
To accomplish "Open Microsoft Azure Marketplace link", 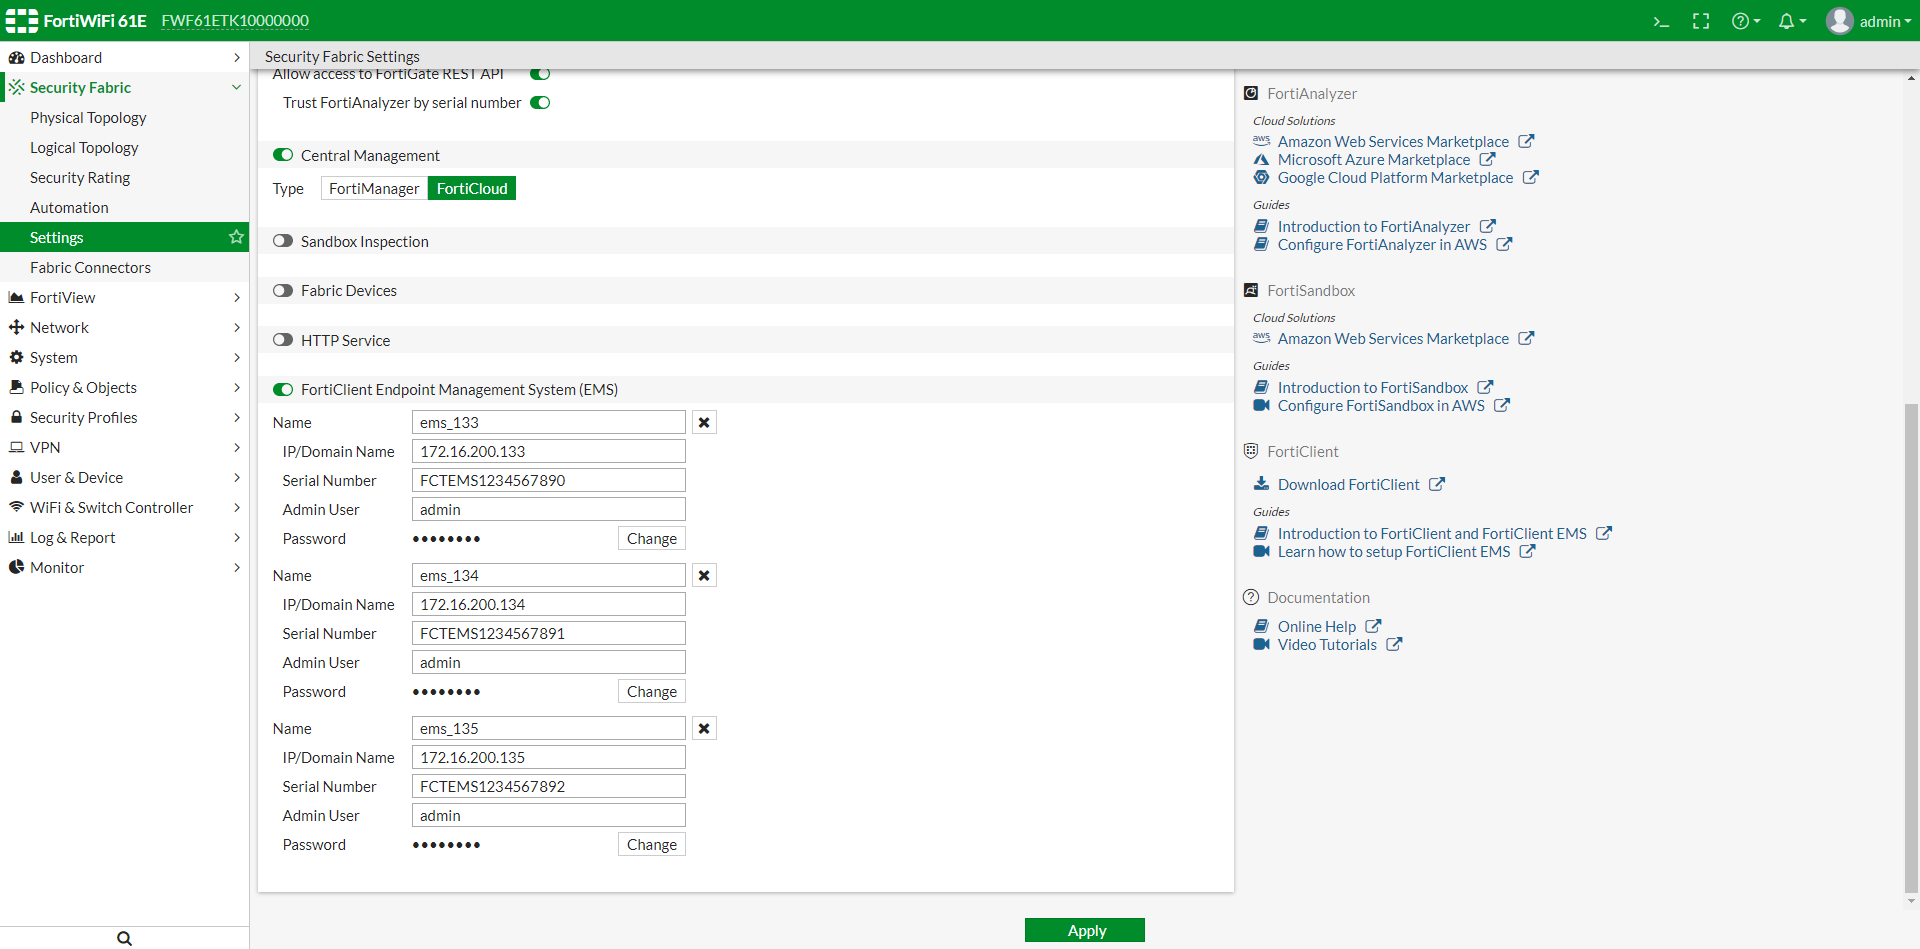I will click(1373, 159).
